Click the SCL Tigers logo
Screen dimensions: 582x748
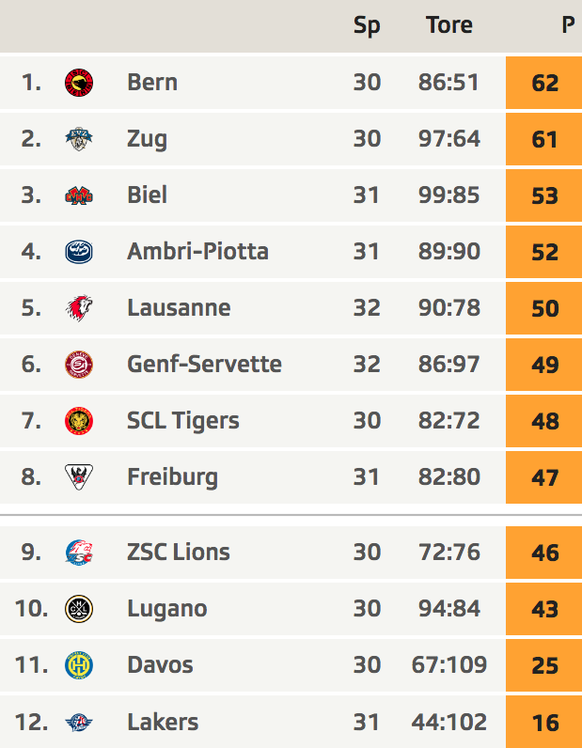pyautogui.click(x=79, y=421)
